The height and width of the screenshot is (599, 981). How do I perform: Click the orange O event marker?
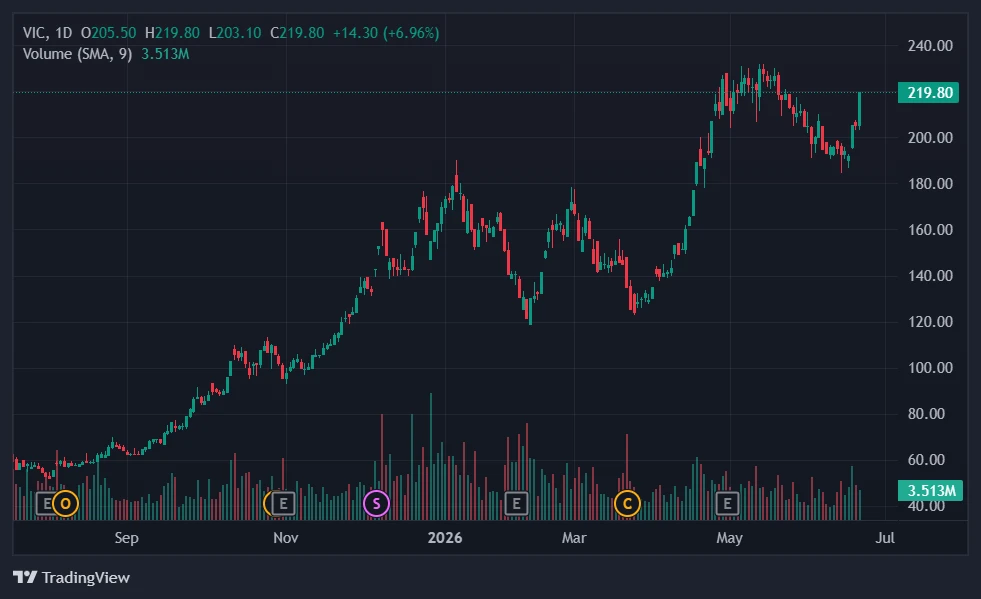(65, 503)
